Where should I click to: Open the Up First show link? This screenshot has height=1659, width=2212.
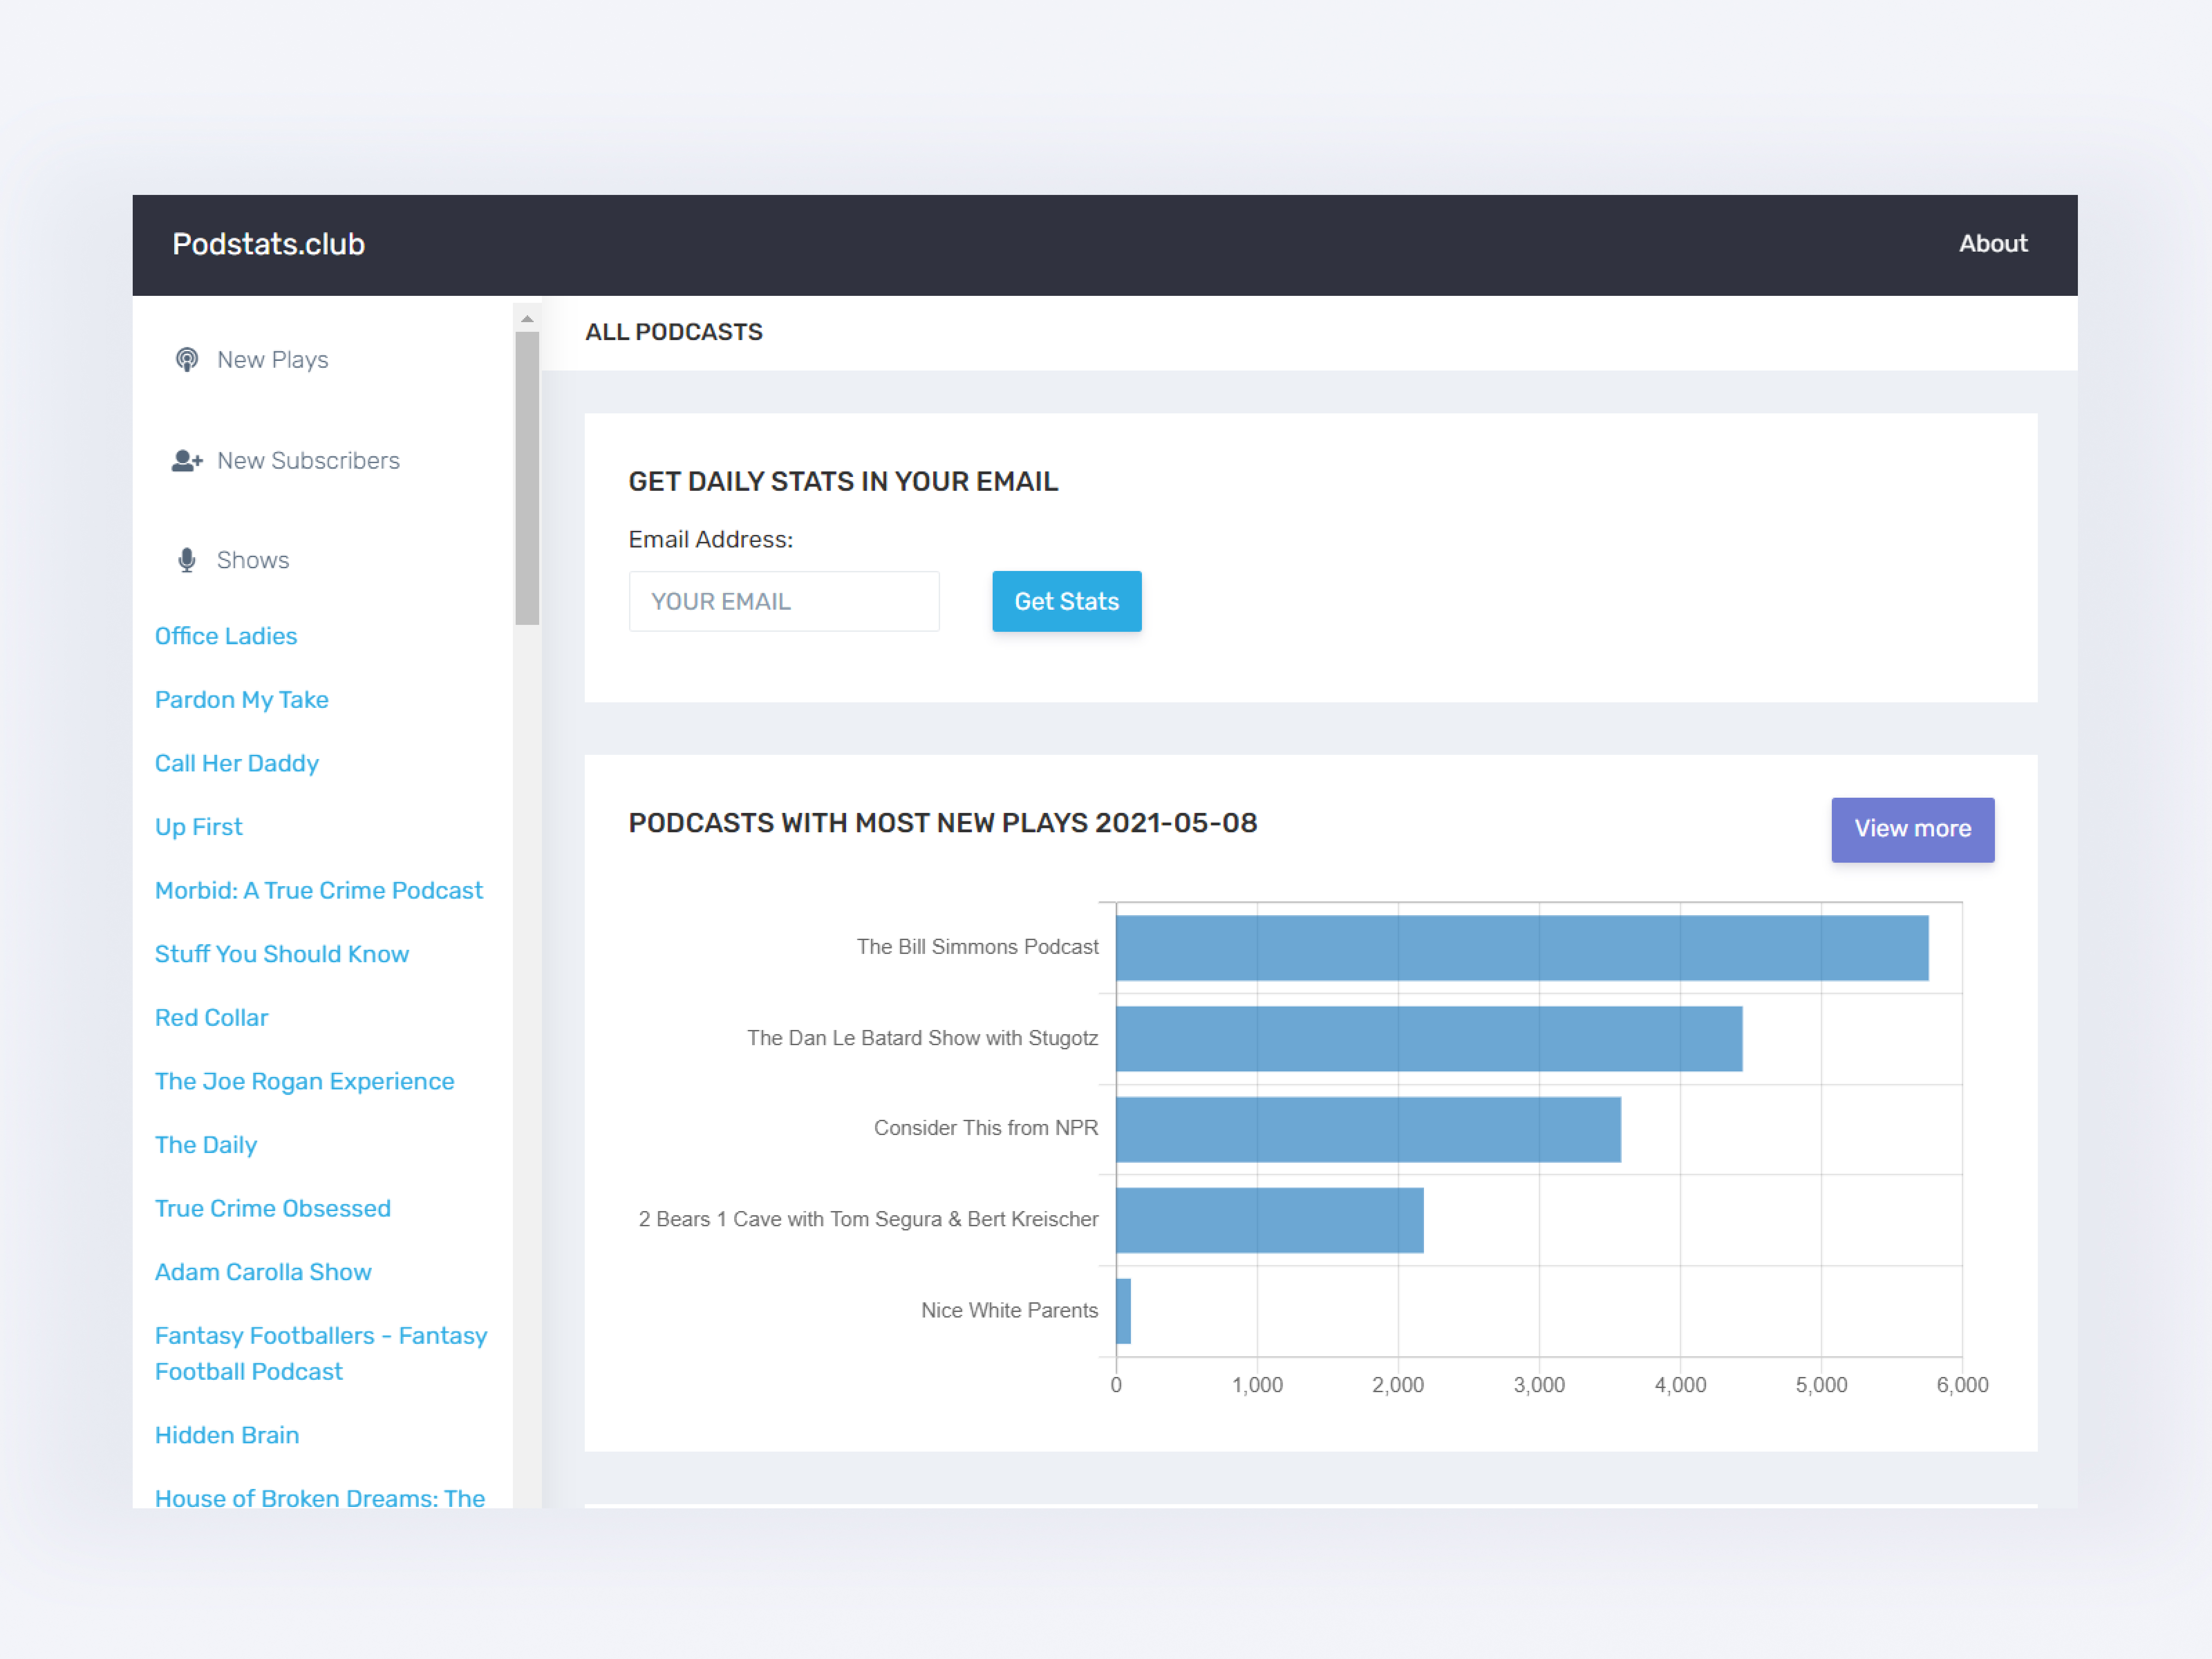tap(199, 827)
